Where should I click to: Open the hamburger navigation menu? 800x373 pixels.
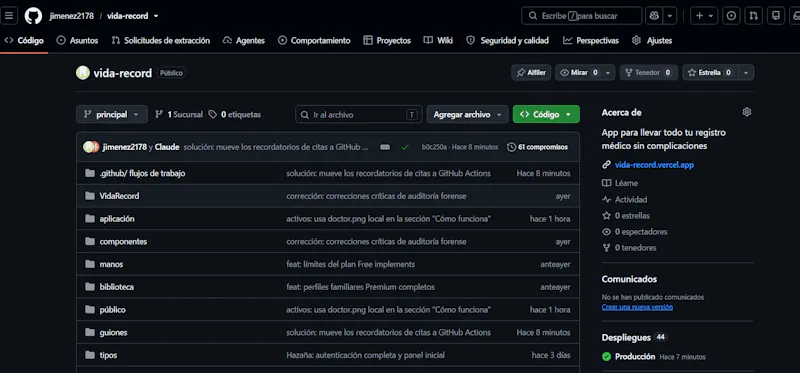pos(9,16)
